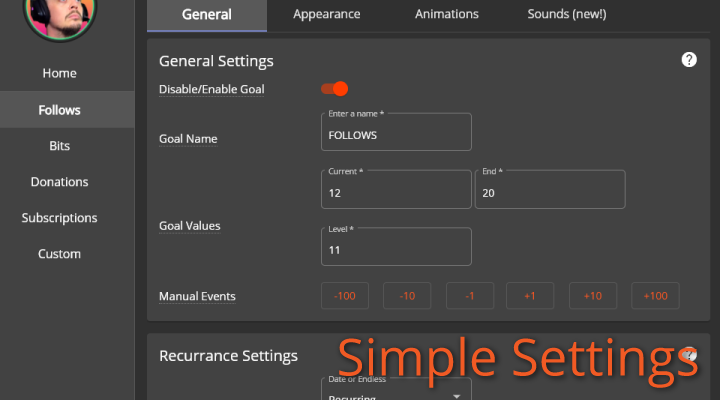
Task: Switch to the Appearance tab
Action: click(327, 15)
